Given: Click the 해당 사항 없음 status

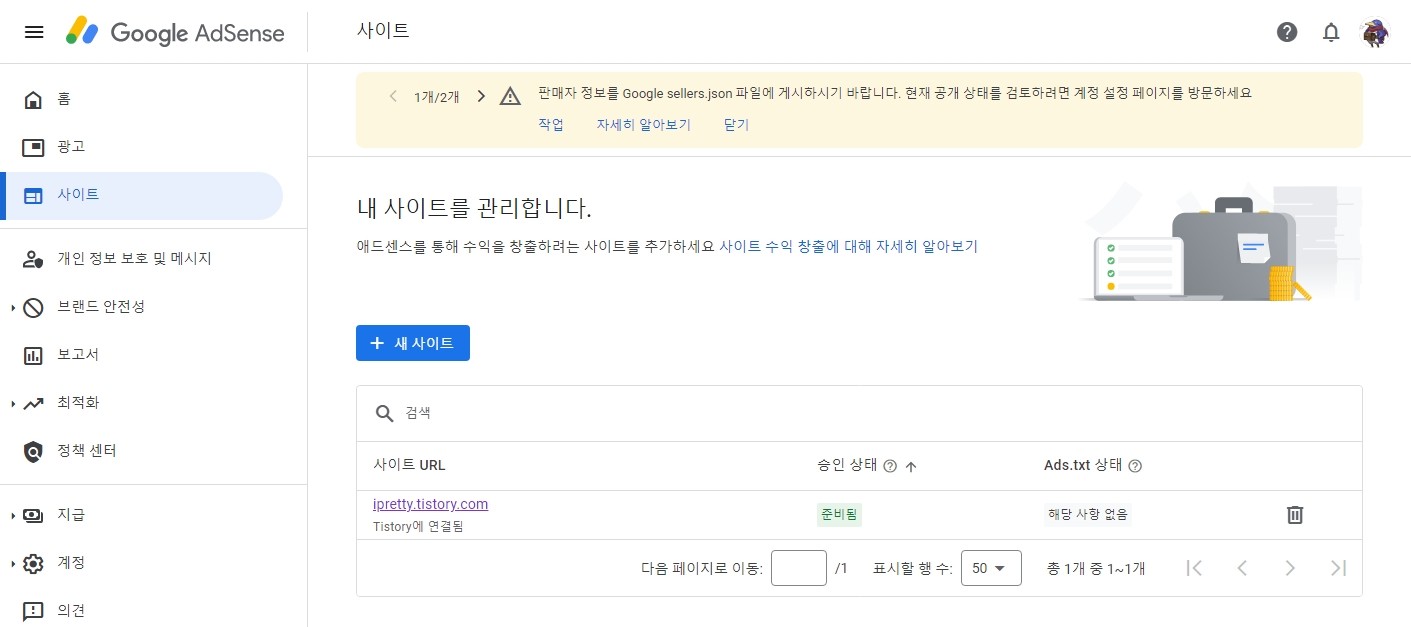Looking at the screenshot, I should (1088, 514).
